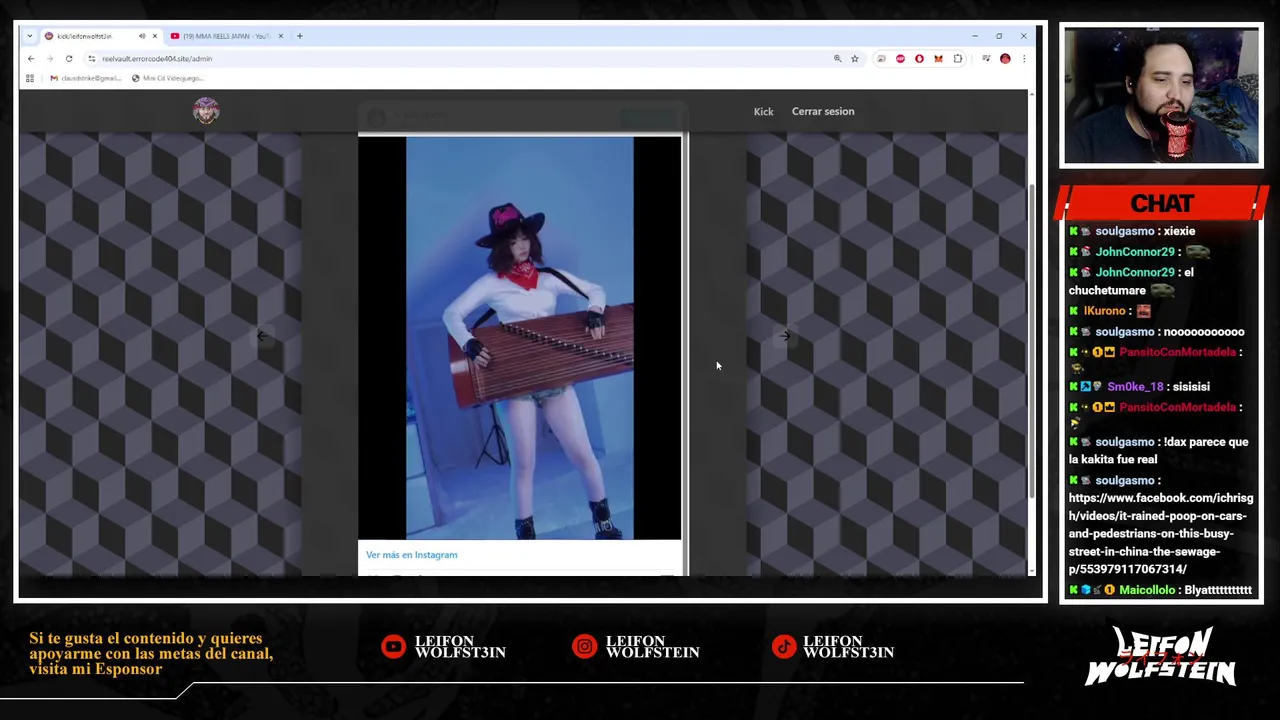This screenshot has height=720, width=1280.
Task: Click the CHAT header banner
Action: click(x=1161, y=203)
